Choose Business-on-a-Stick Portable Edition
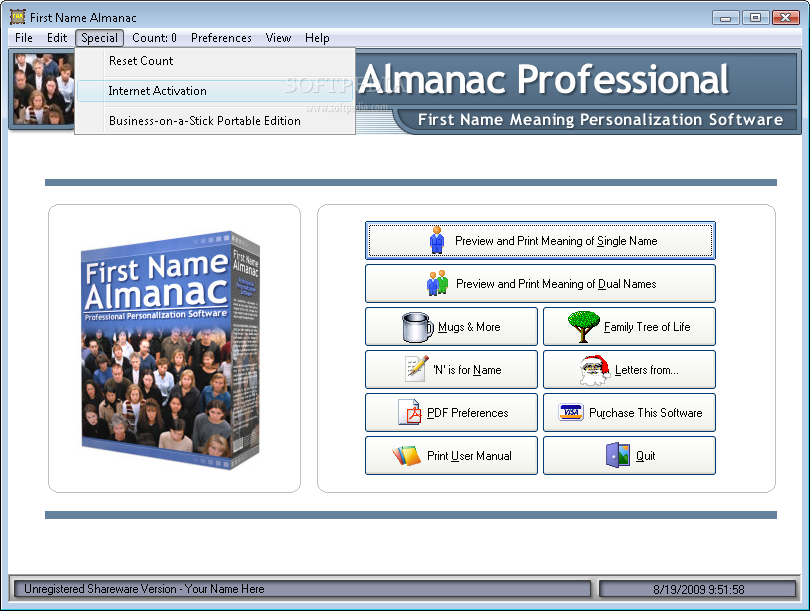Image resolution: width=810 pixels, height=611 pixels. pyautogui.click(x=215, y=121)
